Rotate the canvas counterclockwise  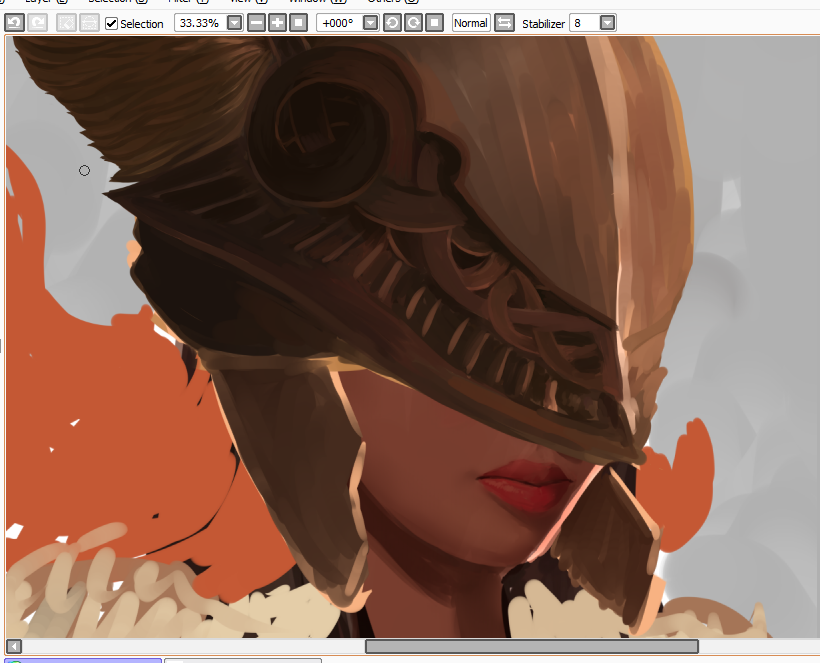click(x=392, y=23)
